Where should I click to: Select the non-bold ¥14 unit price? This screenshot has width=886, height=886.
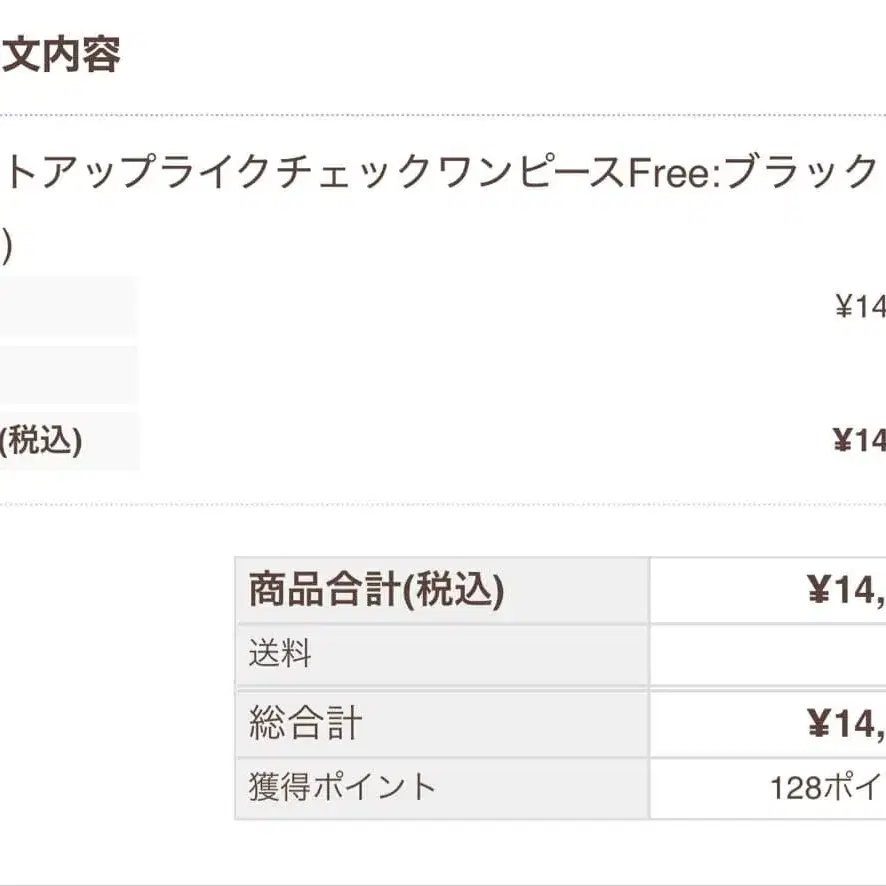[860, 306]
